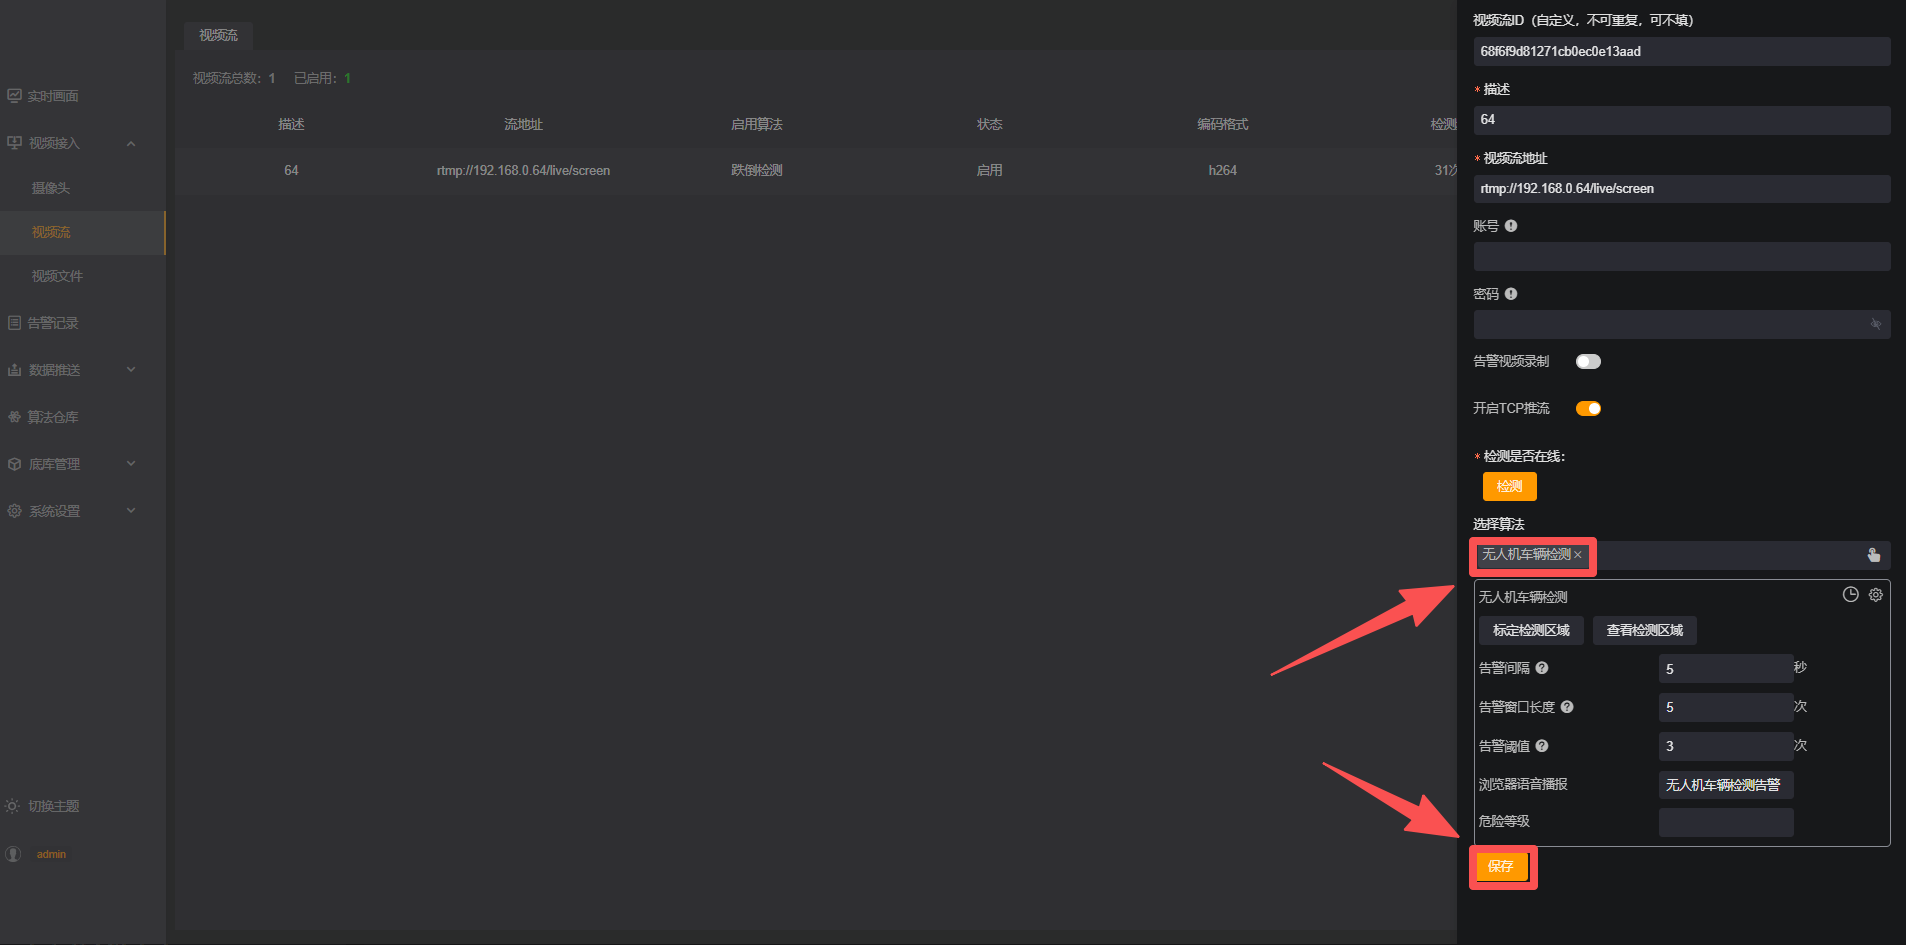
Task: Click the clock schedule icon for 无人机车辆检测
Action: (1850, 595)
